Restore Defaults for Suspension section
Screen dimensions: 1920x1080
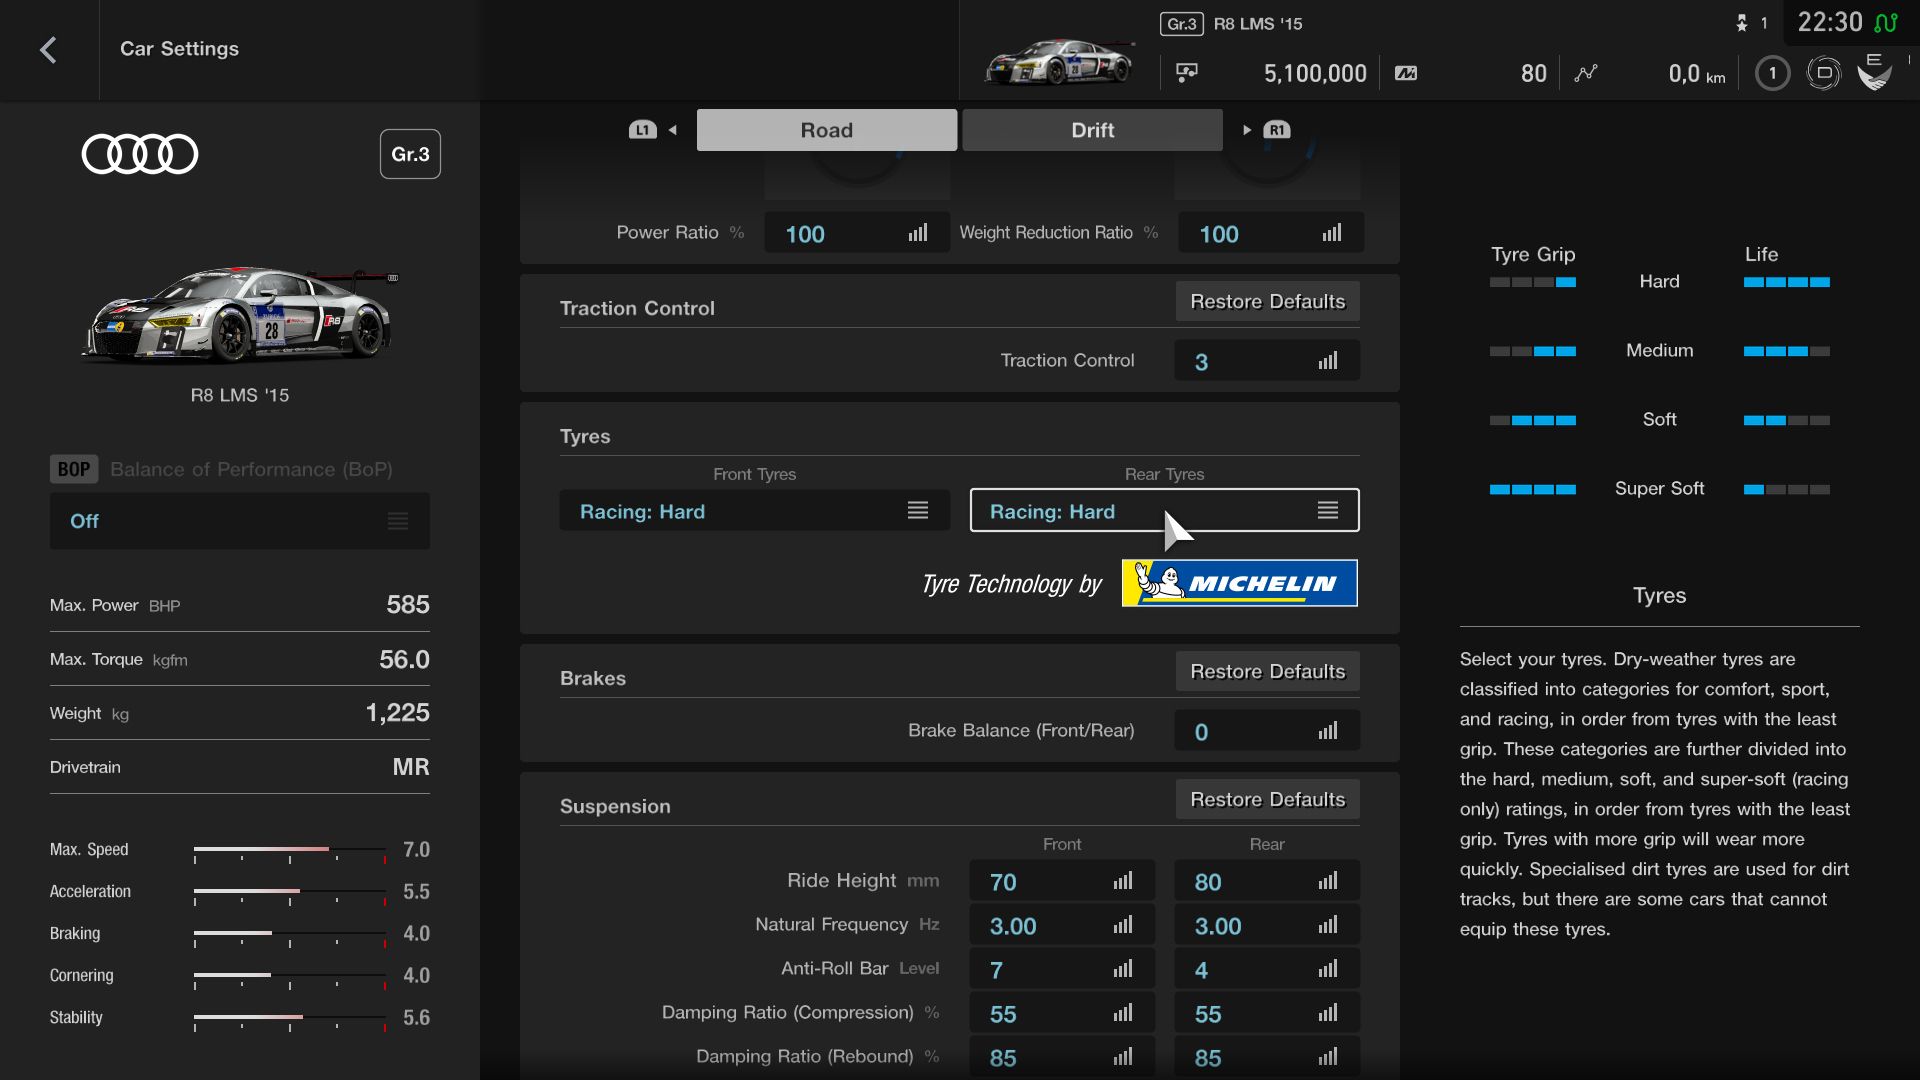[x=1267, y=800]
